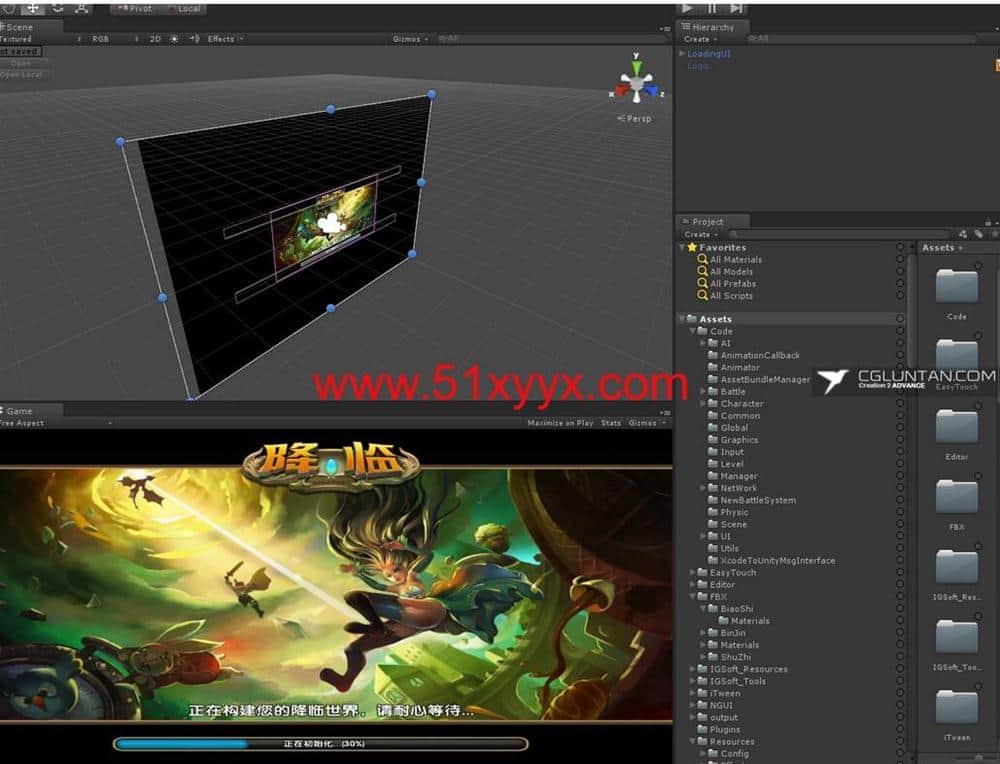Expand the IGSoft_Resources folder in tree

coord(693,669)
